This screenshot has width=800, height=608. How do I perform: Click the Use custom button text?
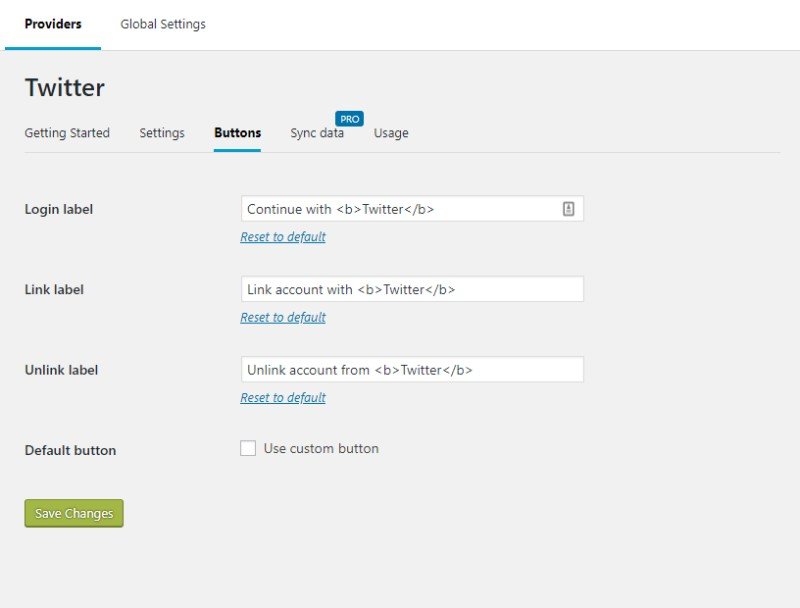(321, 448)
